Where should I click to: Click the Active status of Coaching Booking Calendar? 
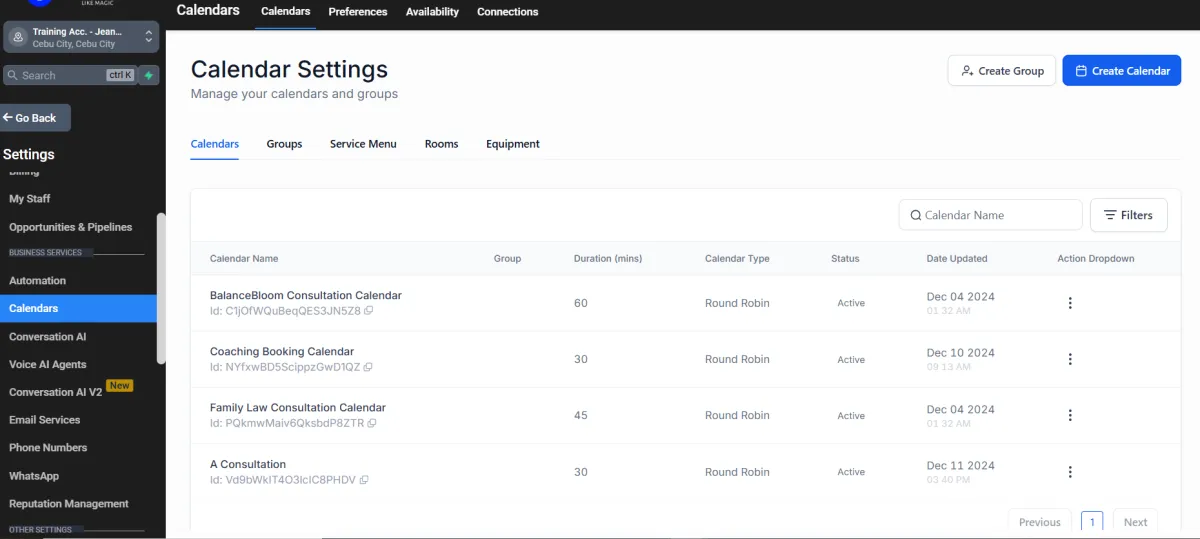[x=851, y=360]
